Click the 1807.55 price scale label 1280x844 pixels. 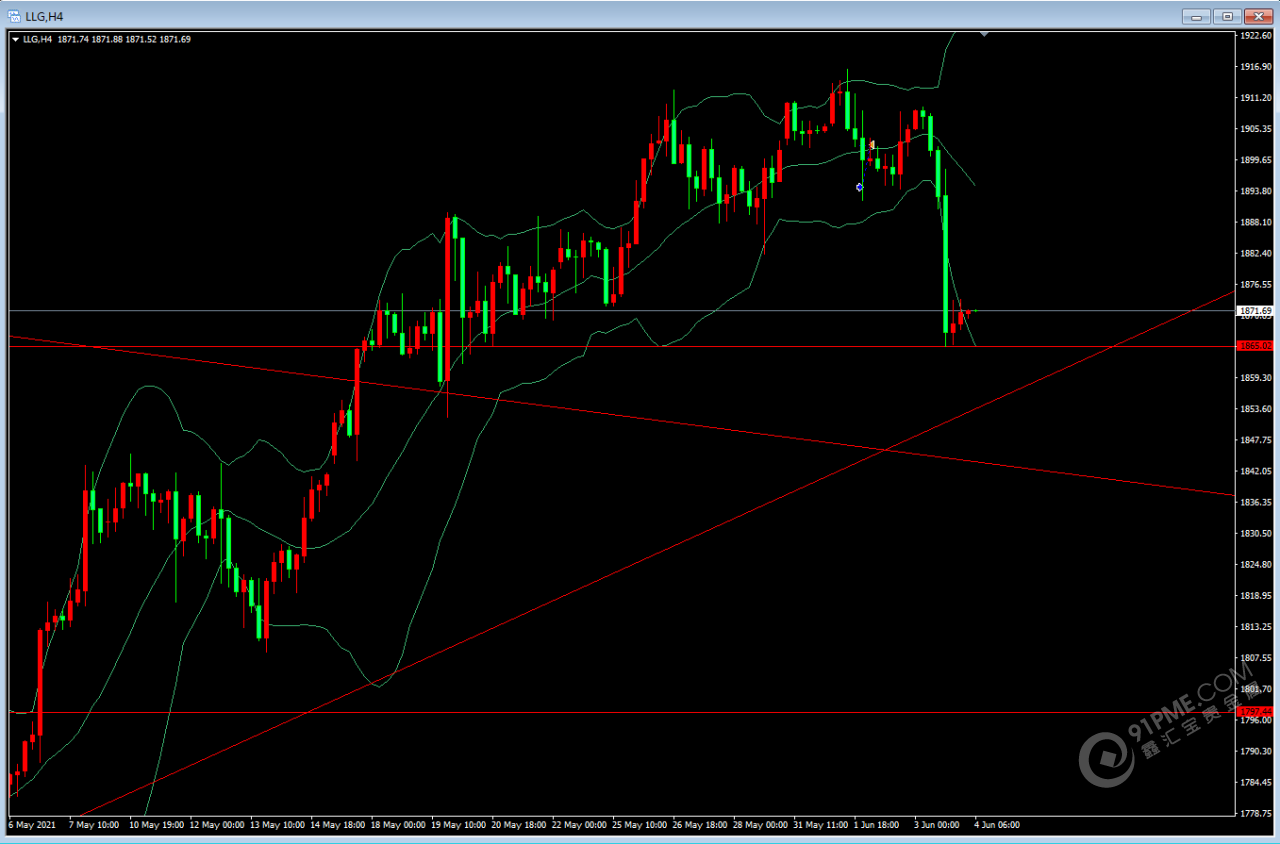point(1255,658)
